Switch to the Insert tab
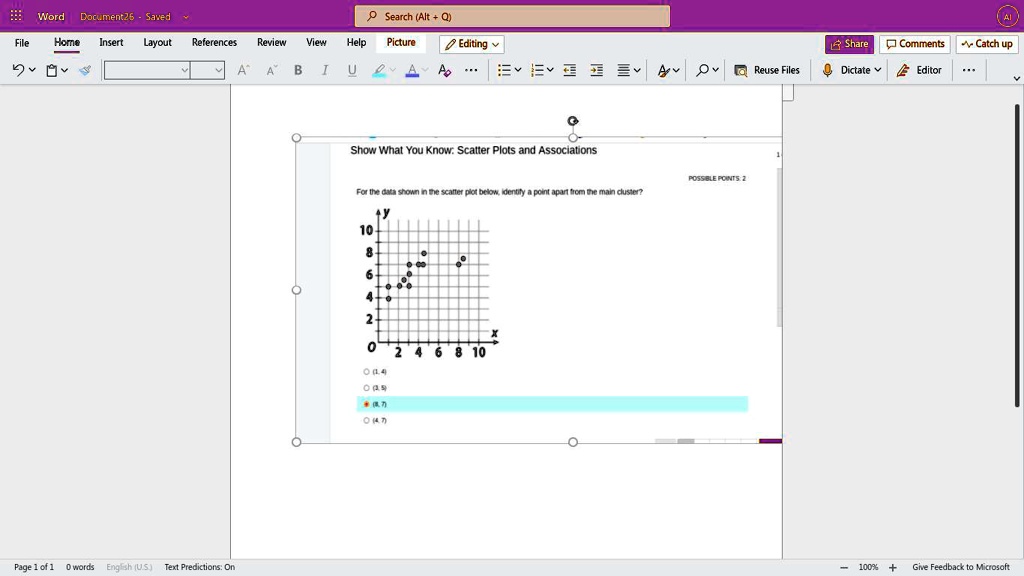1024x576 pixels. click(x=111, y=42)
